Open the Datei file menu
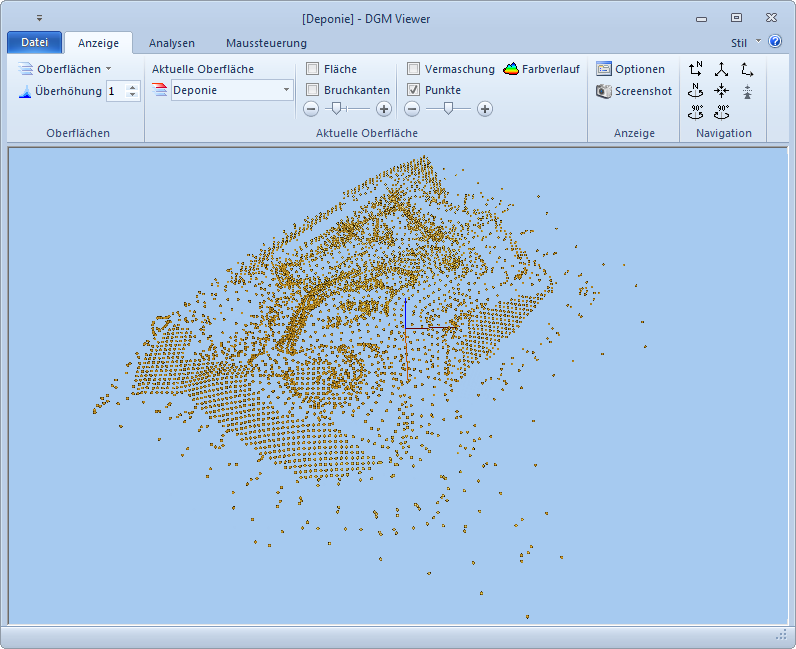796x649 pixels. coord(34,43)
